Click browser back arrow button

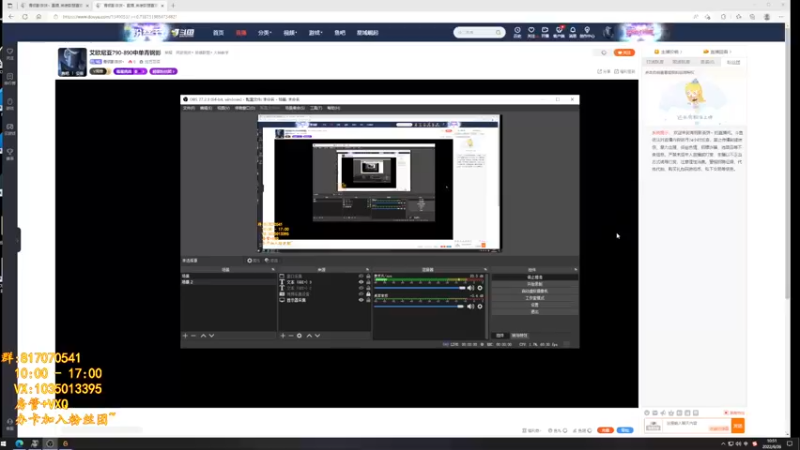(11, 17)
